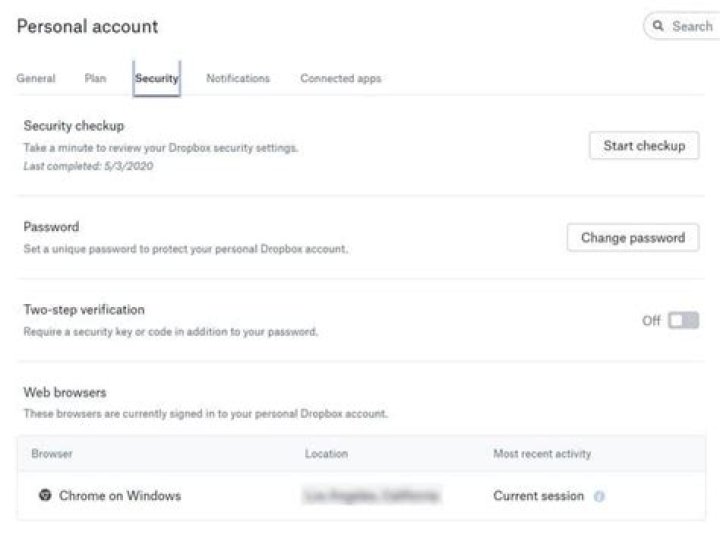
Task: Click the blurred location entry
Action: coord(373,495)
